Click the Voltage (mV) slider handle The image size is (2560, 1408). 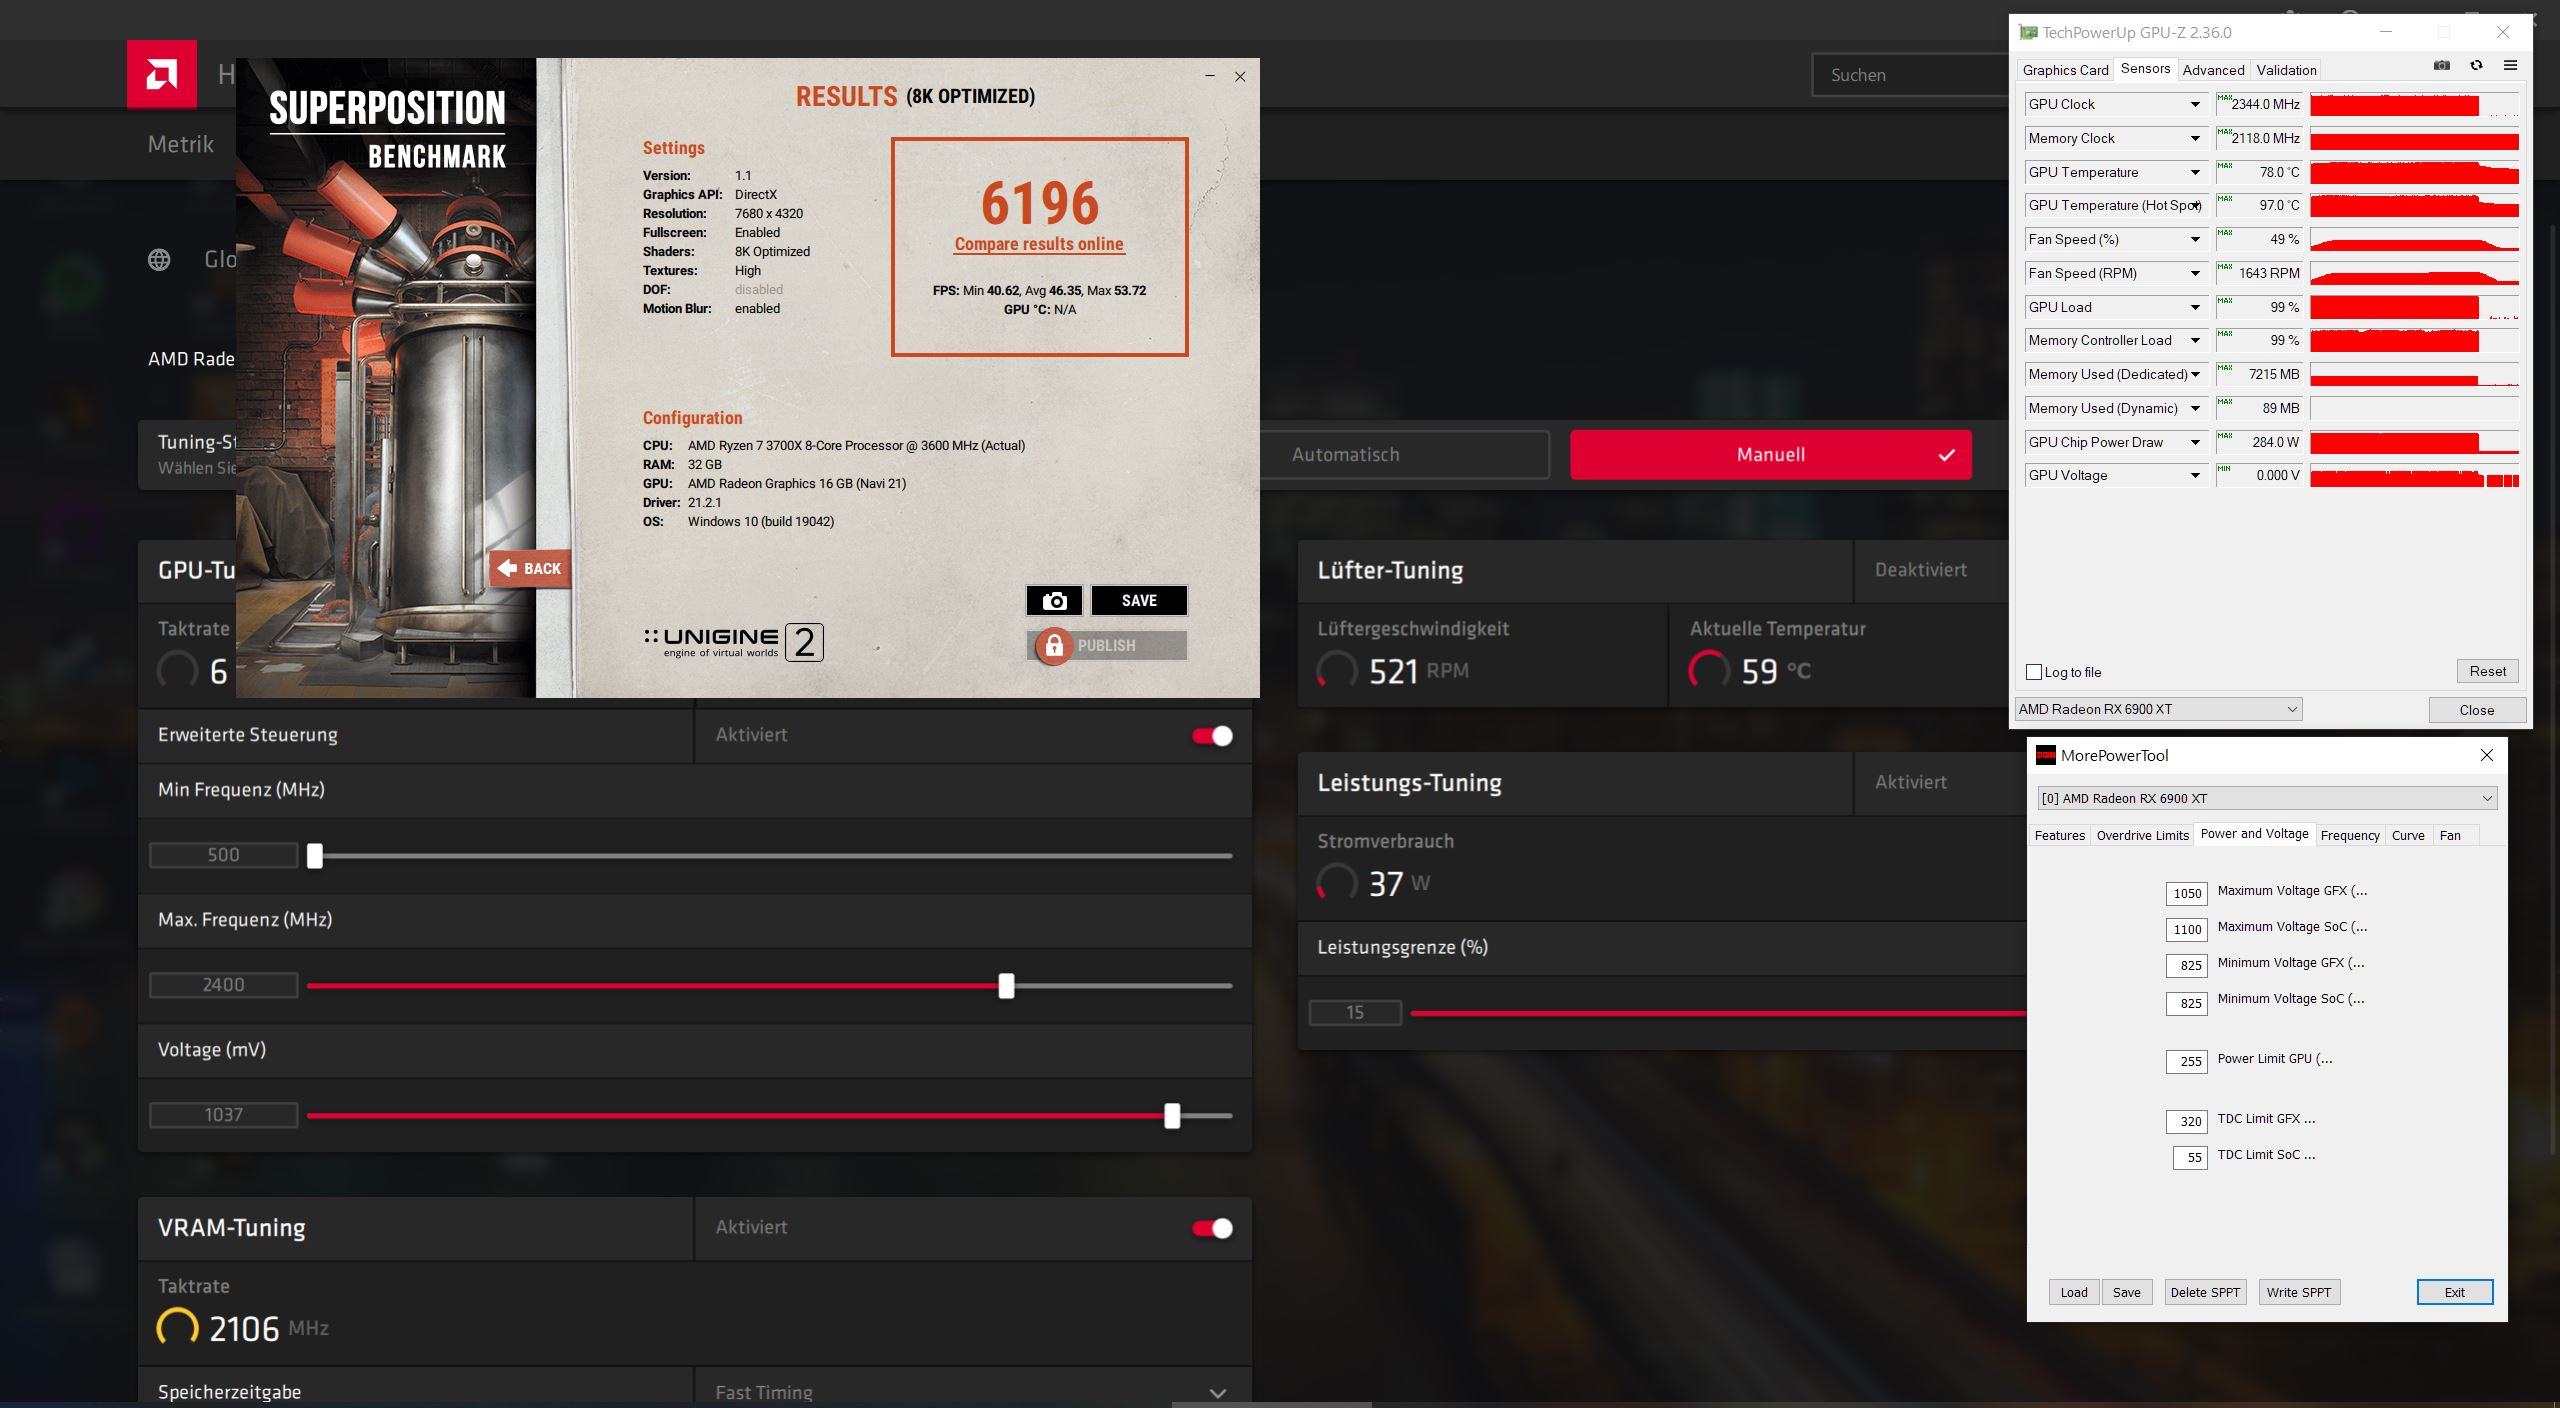point(1172,1116)
